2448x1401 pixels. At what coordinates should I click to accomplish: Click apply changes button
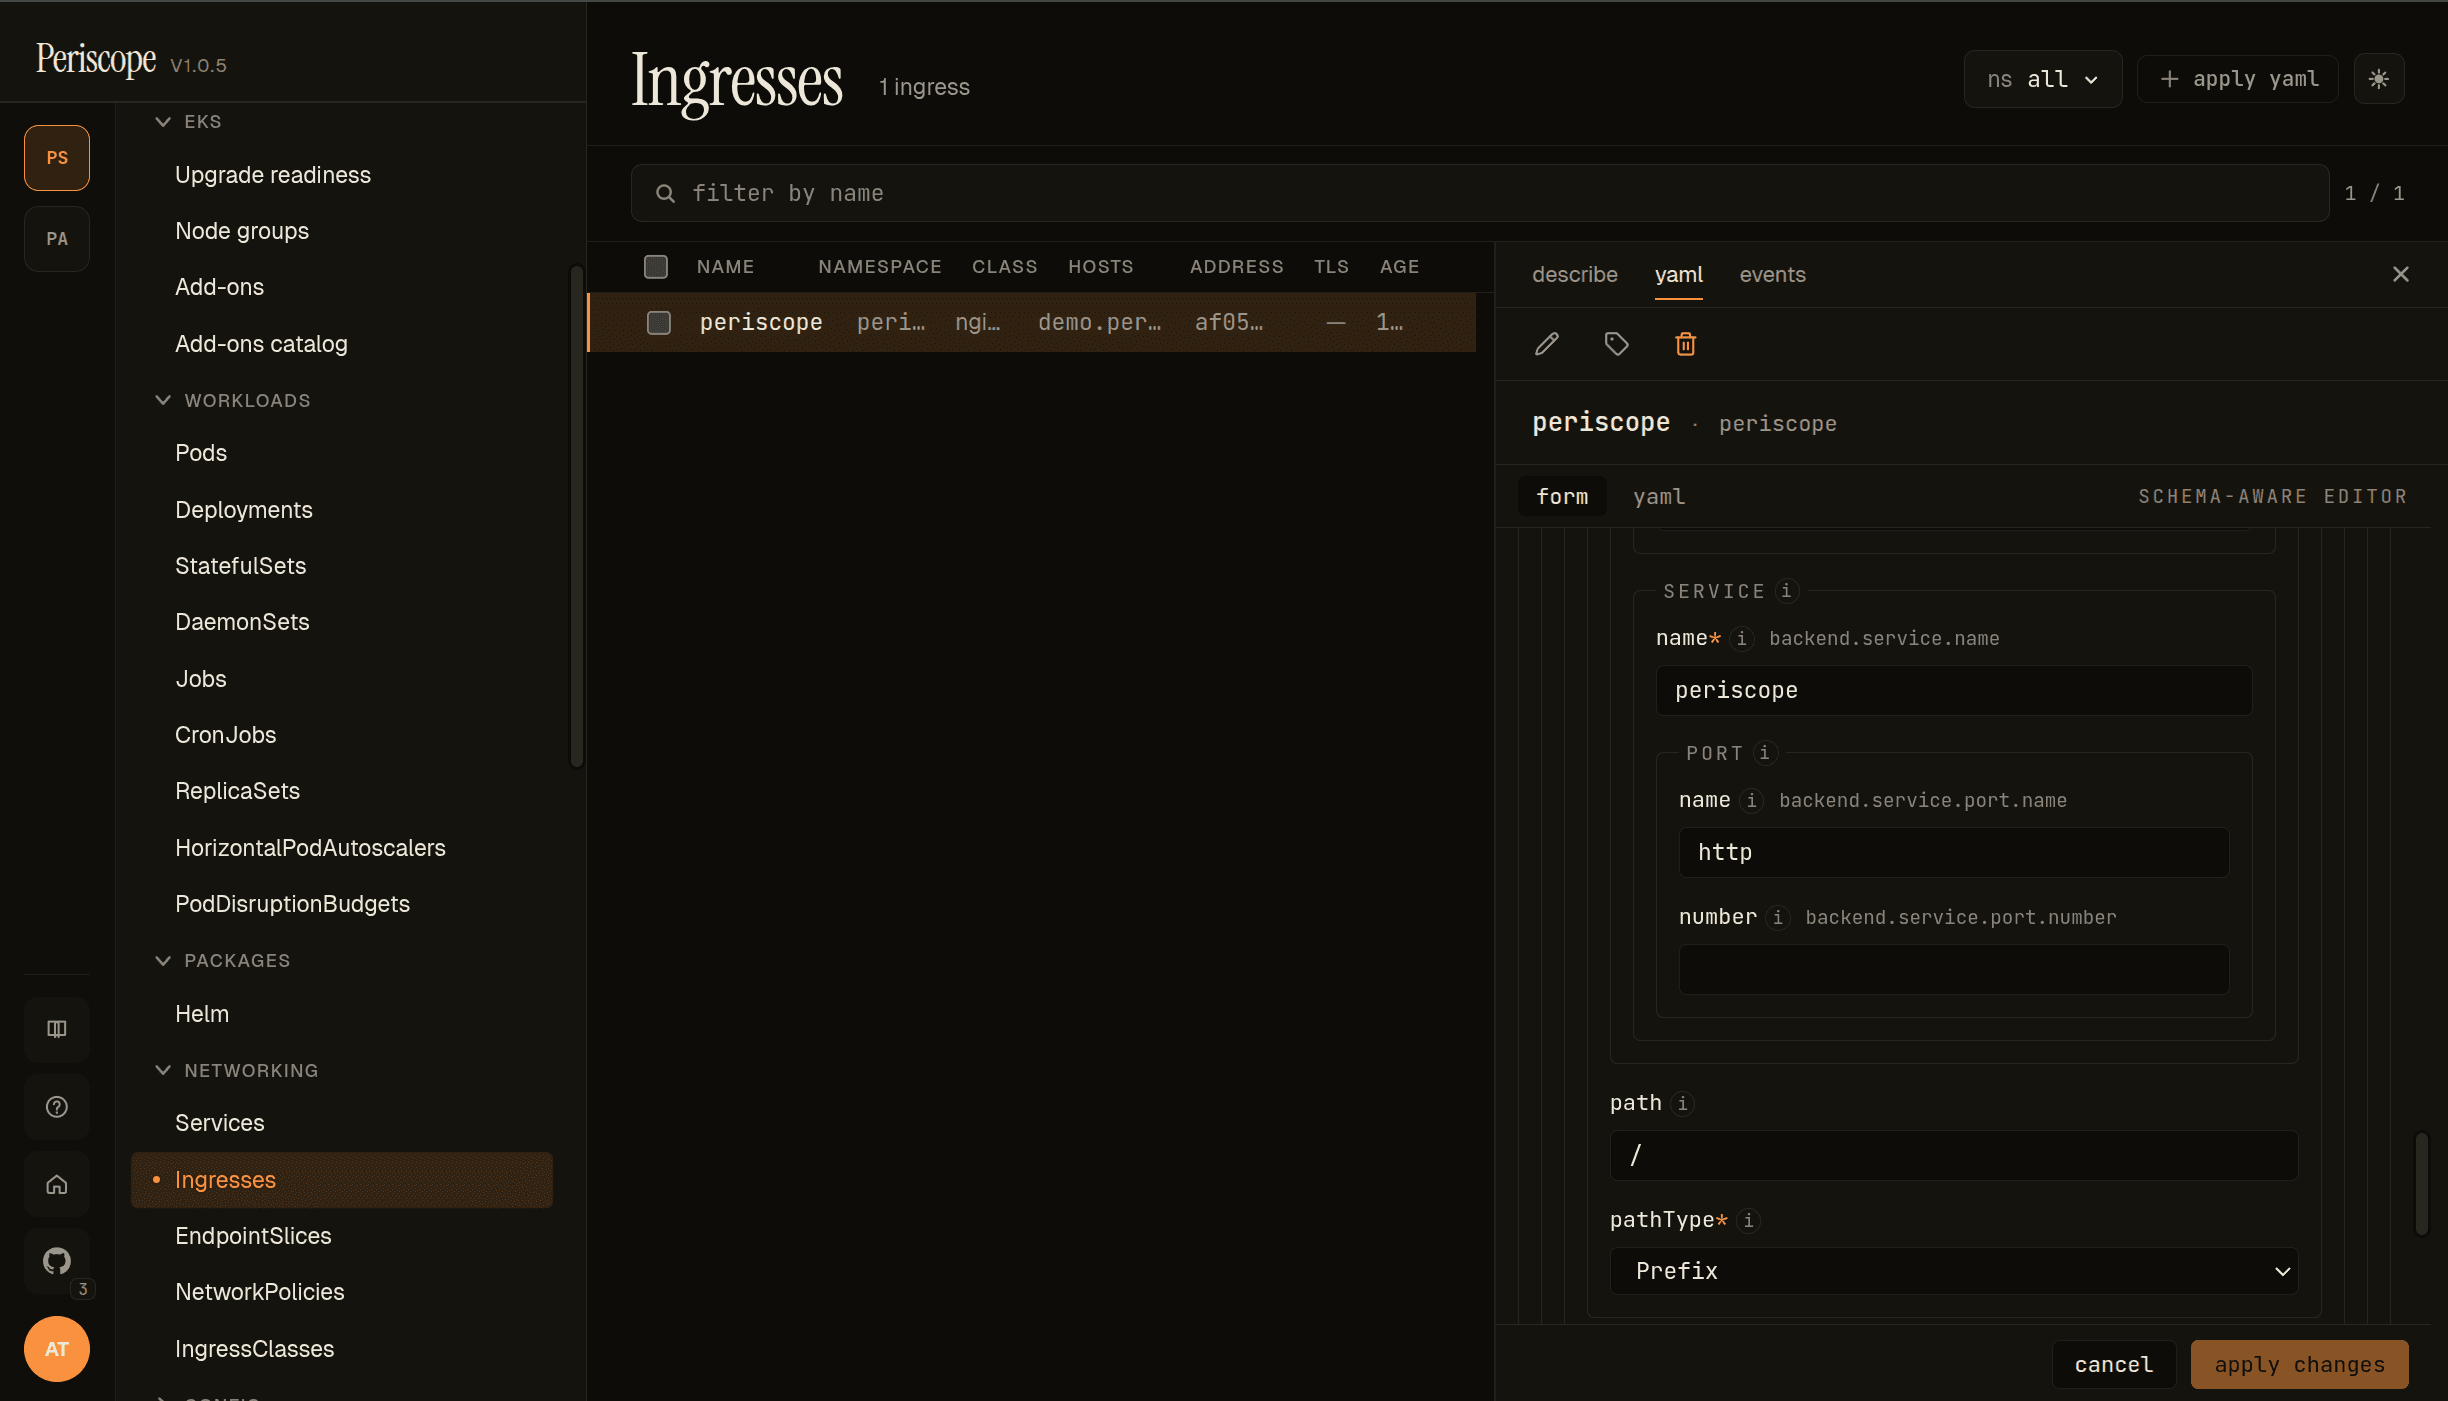pos(2299,1364)
